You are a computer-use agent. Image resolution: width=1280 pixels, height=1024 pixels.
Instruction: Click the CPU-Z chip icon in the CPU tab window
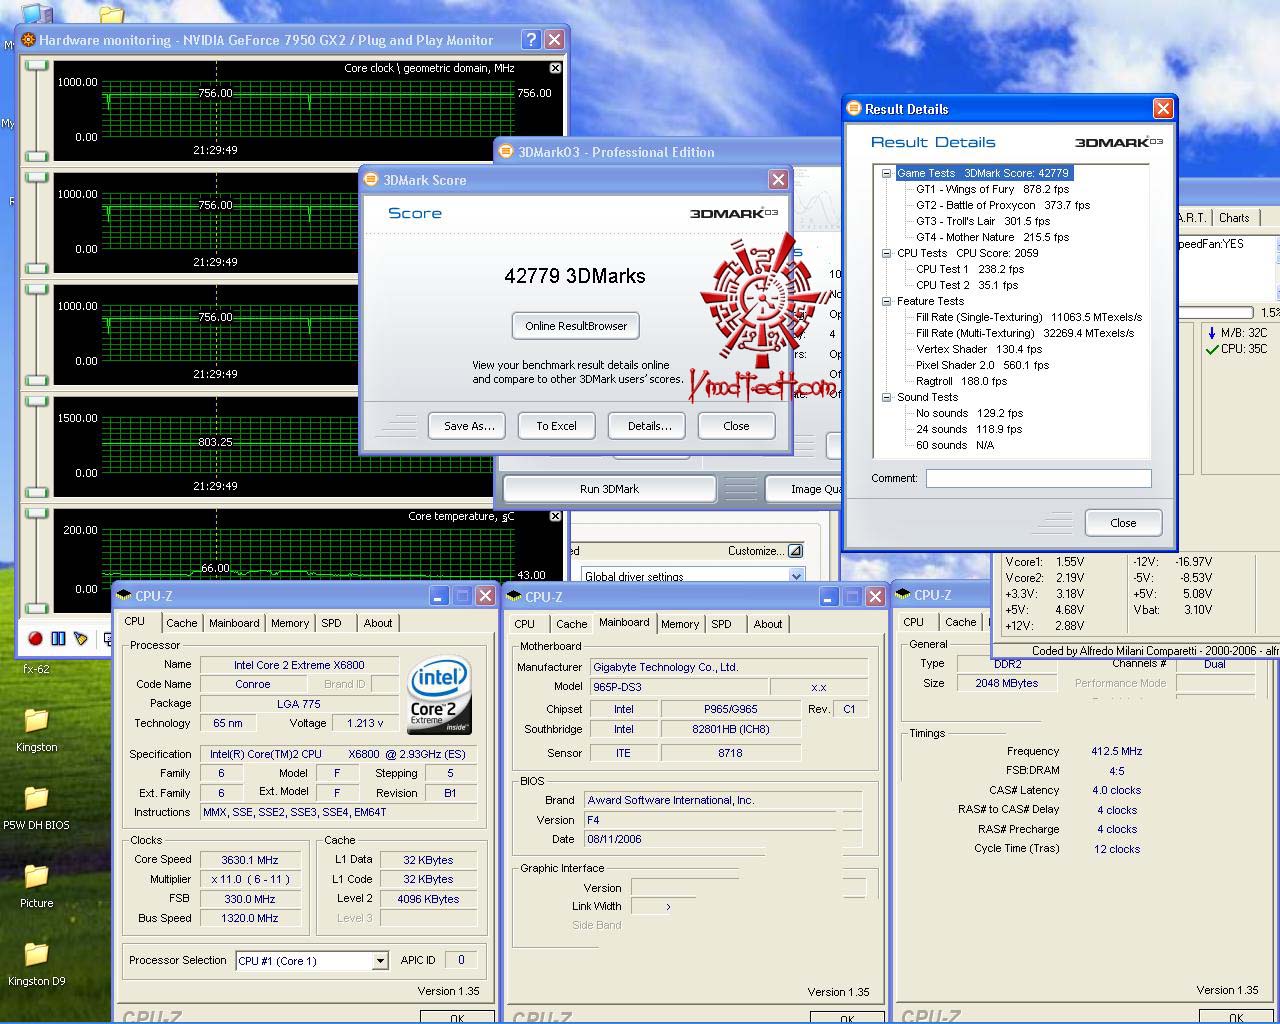pyautogui.click(x=124, y=595)
